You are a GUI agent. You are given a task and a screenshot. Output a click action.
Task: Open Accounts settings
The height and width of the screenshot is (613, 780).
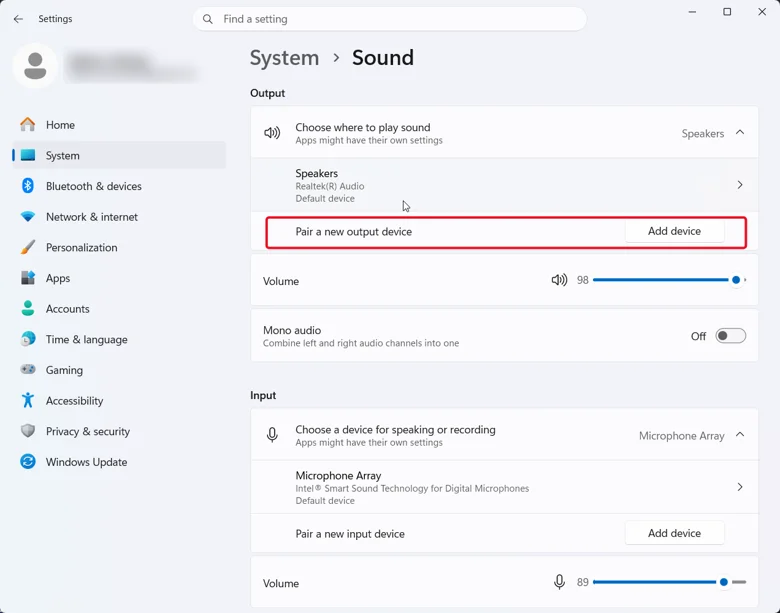119,308
